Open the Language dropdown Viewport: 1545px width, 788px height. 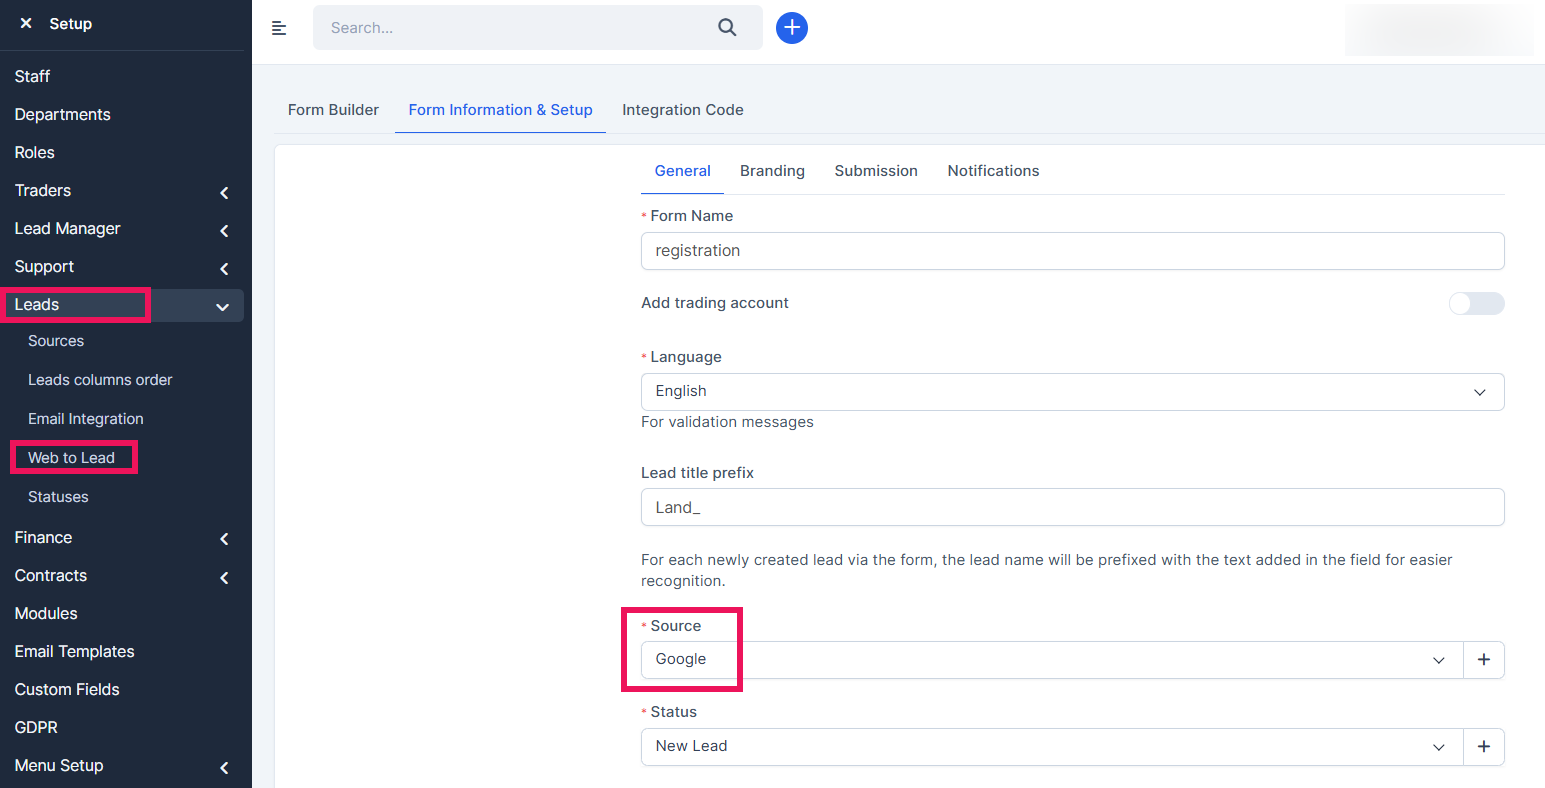click(1071, 392)
